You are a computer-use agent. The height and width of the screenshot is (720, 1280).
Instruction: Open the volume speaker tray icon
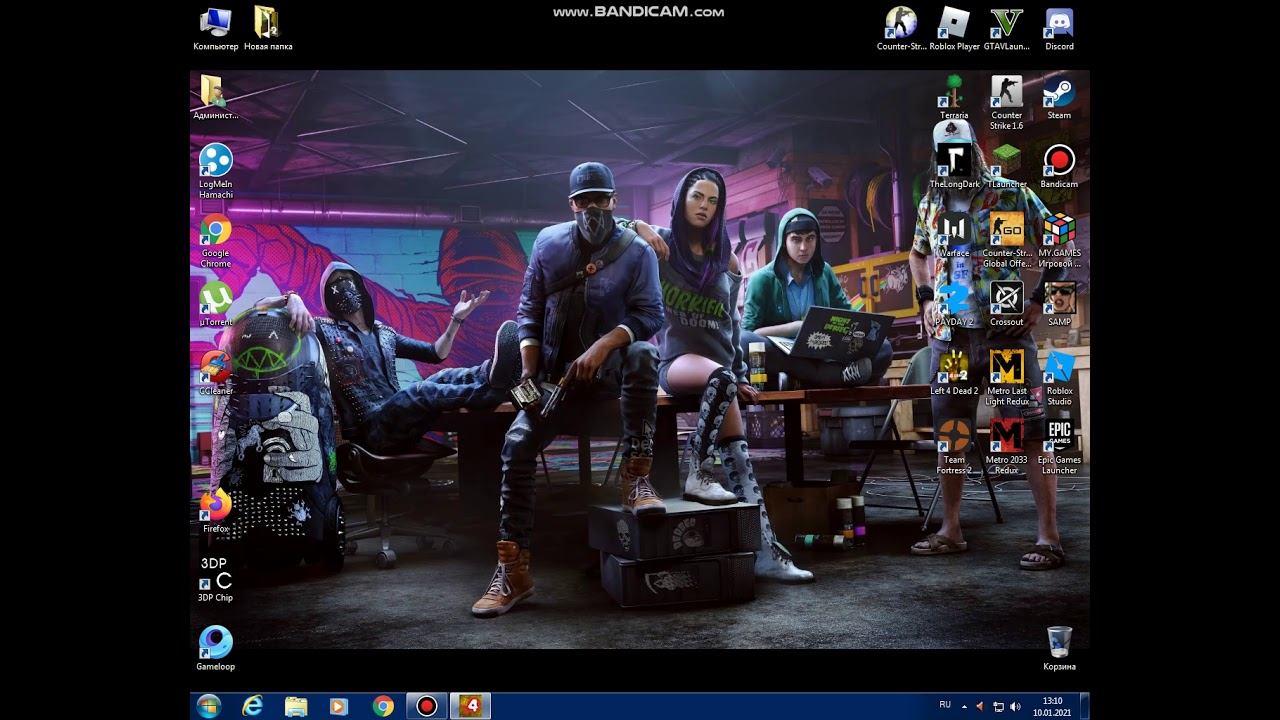(x=1014, y=707)
